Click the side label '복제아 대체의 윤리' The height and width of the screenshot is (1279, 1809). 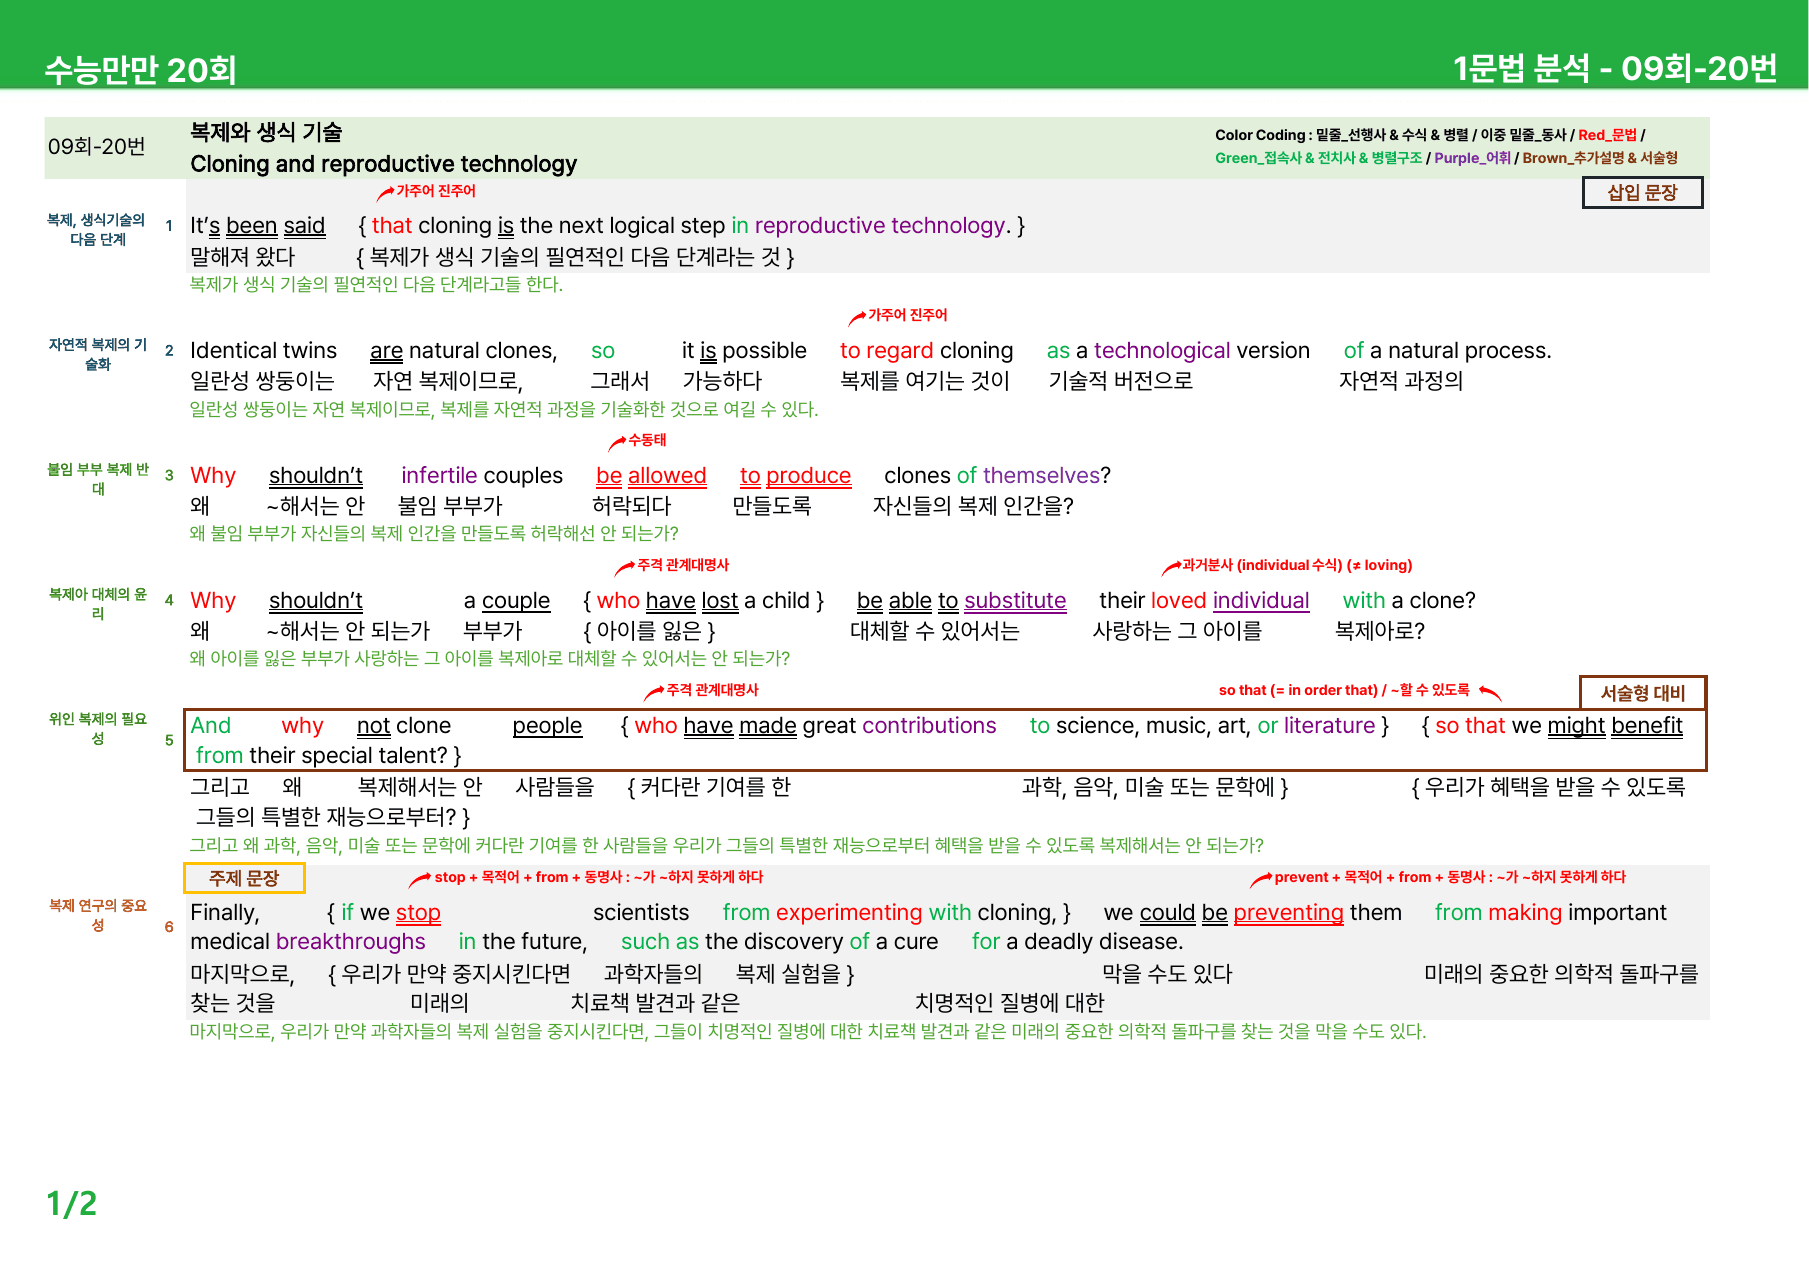click(x=97, y=605)
